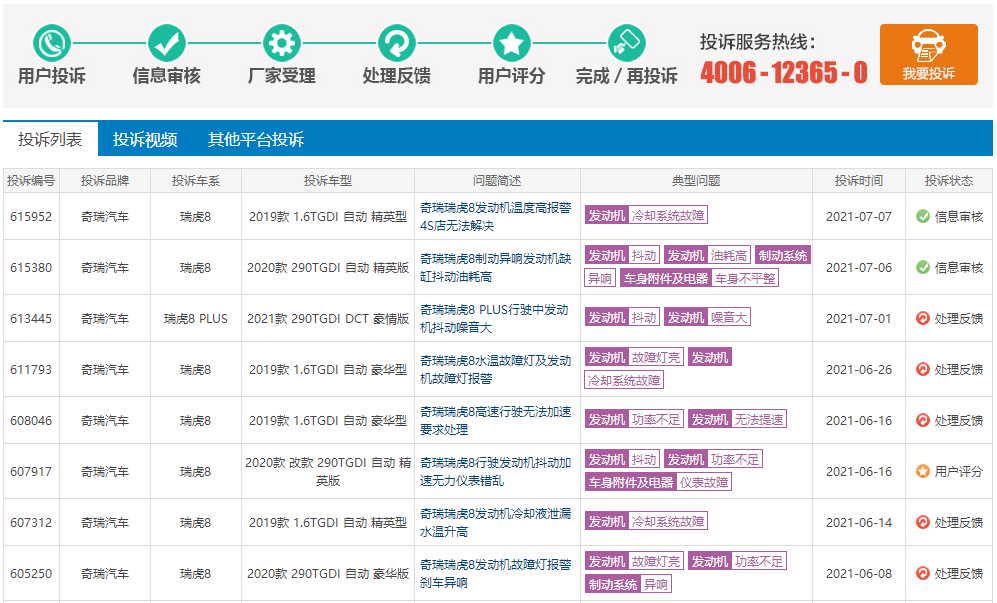Click the 厂家受理 gear step icon
The image size is (997, 603).
[282, 43]
